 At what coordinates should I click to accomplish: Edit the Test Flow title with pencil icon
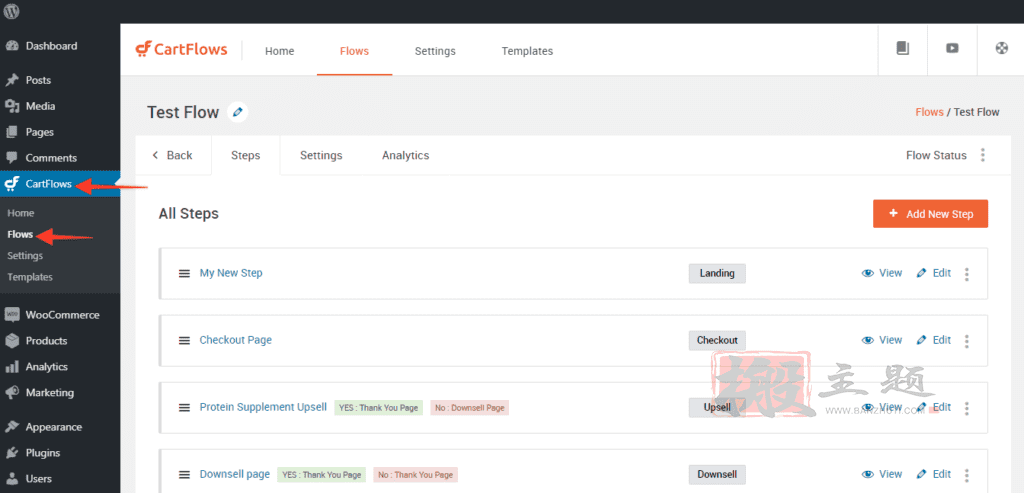coord(238,112)
